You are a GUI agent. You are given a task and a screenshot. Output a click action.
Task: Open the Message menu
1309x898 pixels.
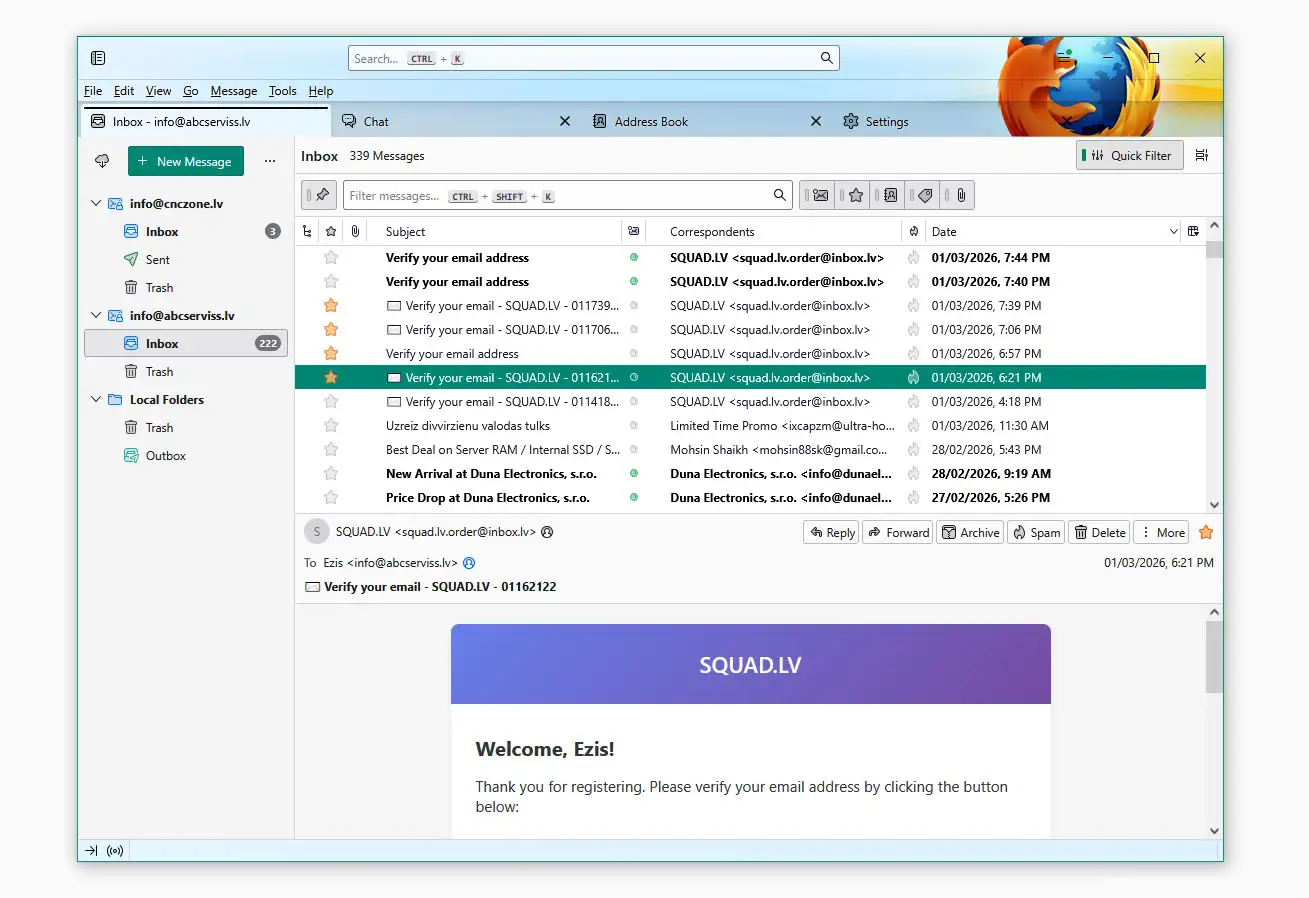(234, 90)
